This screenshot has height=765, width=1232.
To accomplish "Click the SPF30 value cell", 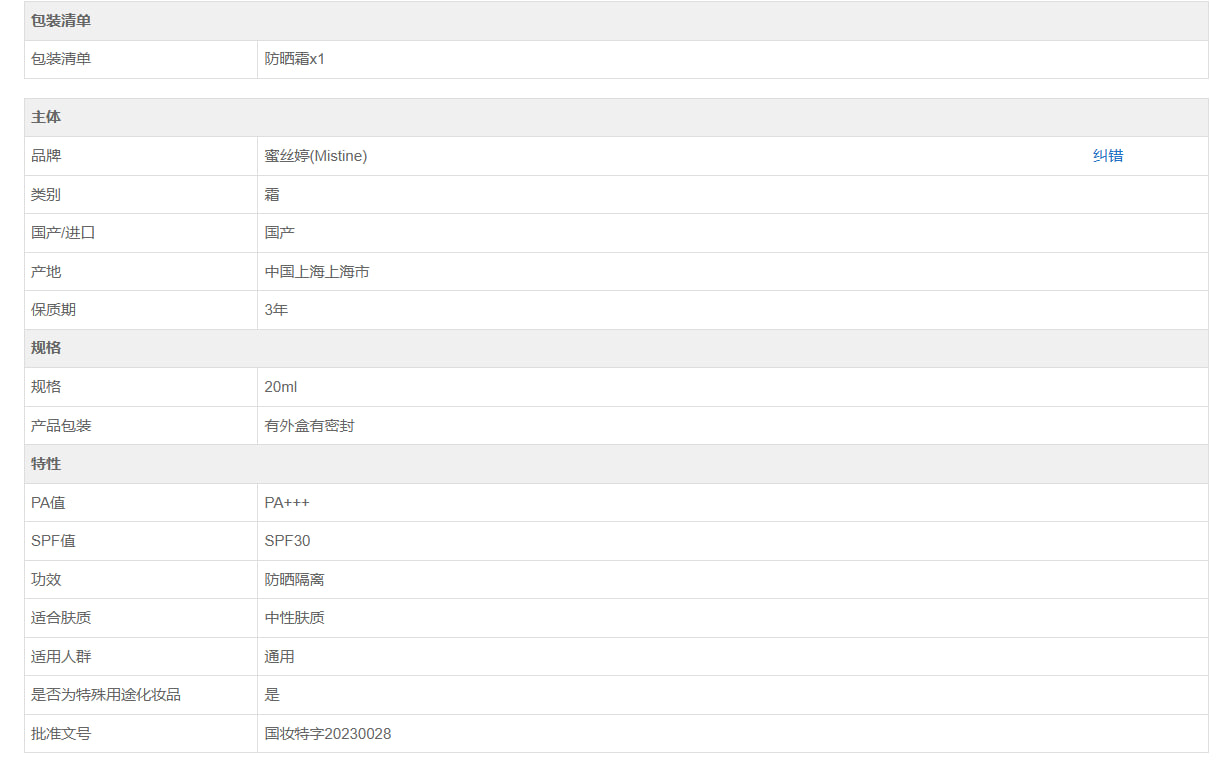I will [x=287, y=541].
